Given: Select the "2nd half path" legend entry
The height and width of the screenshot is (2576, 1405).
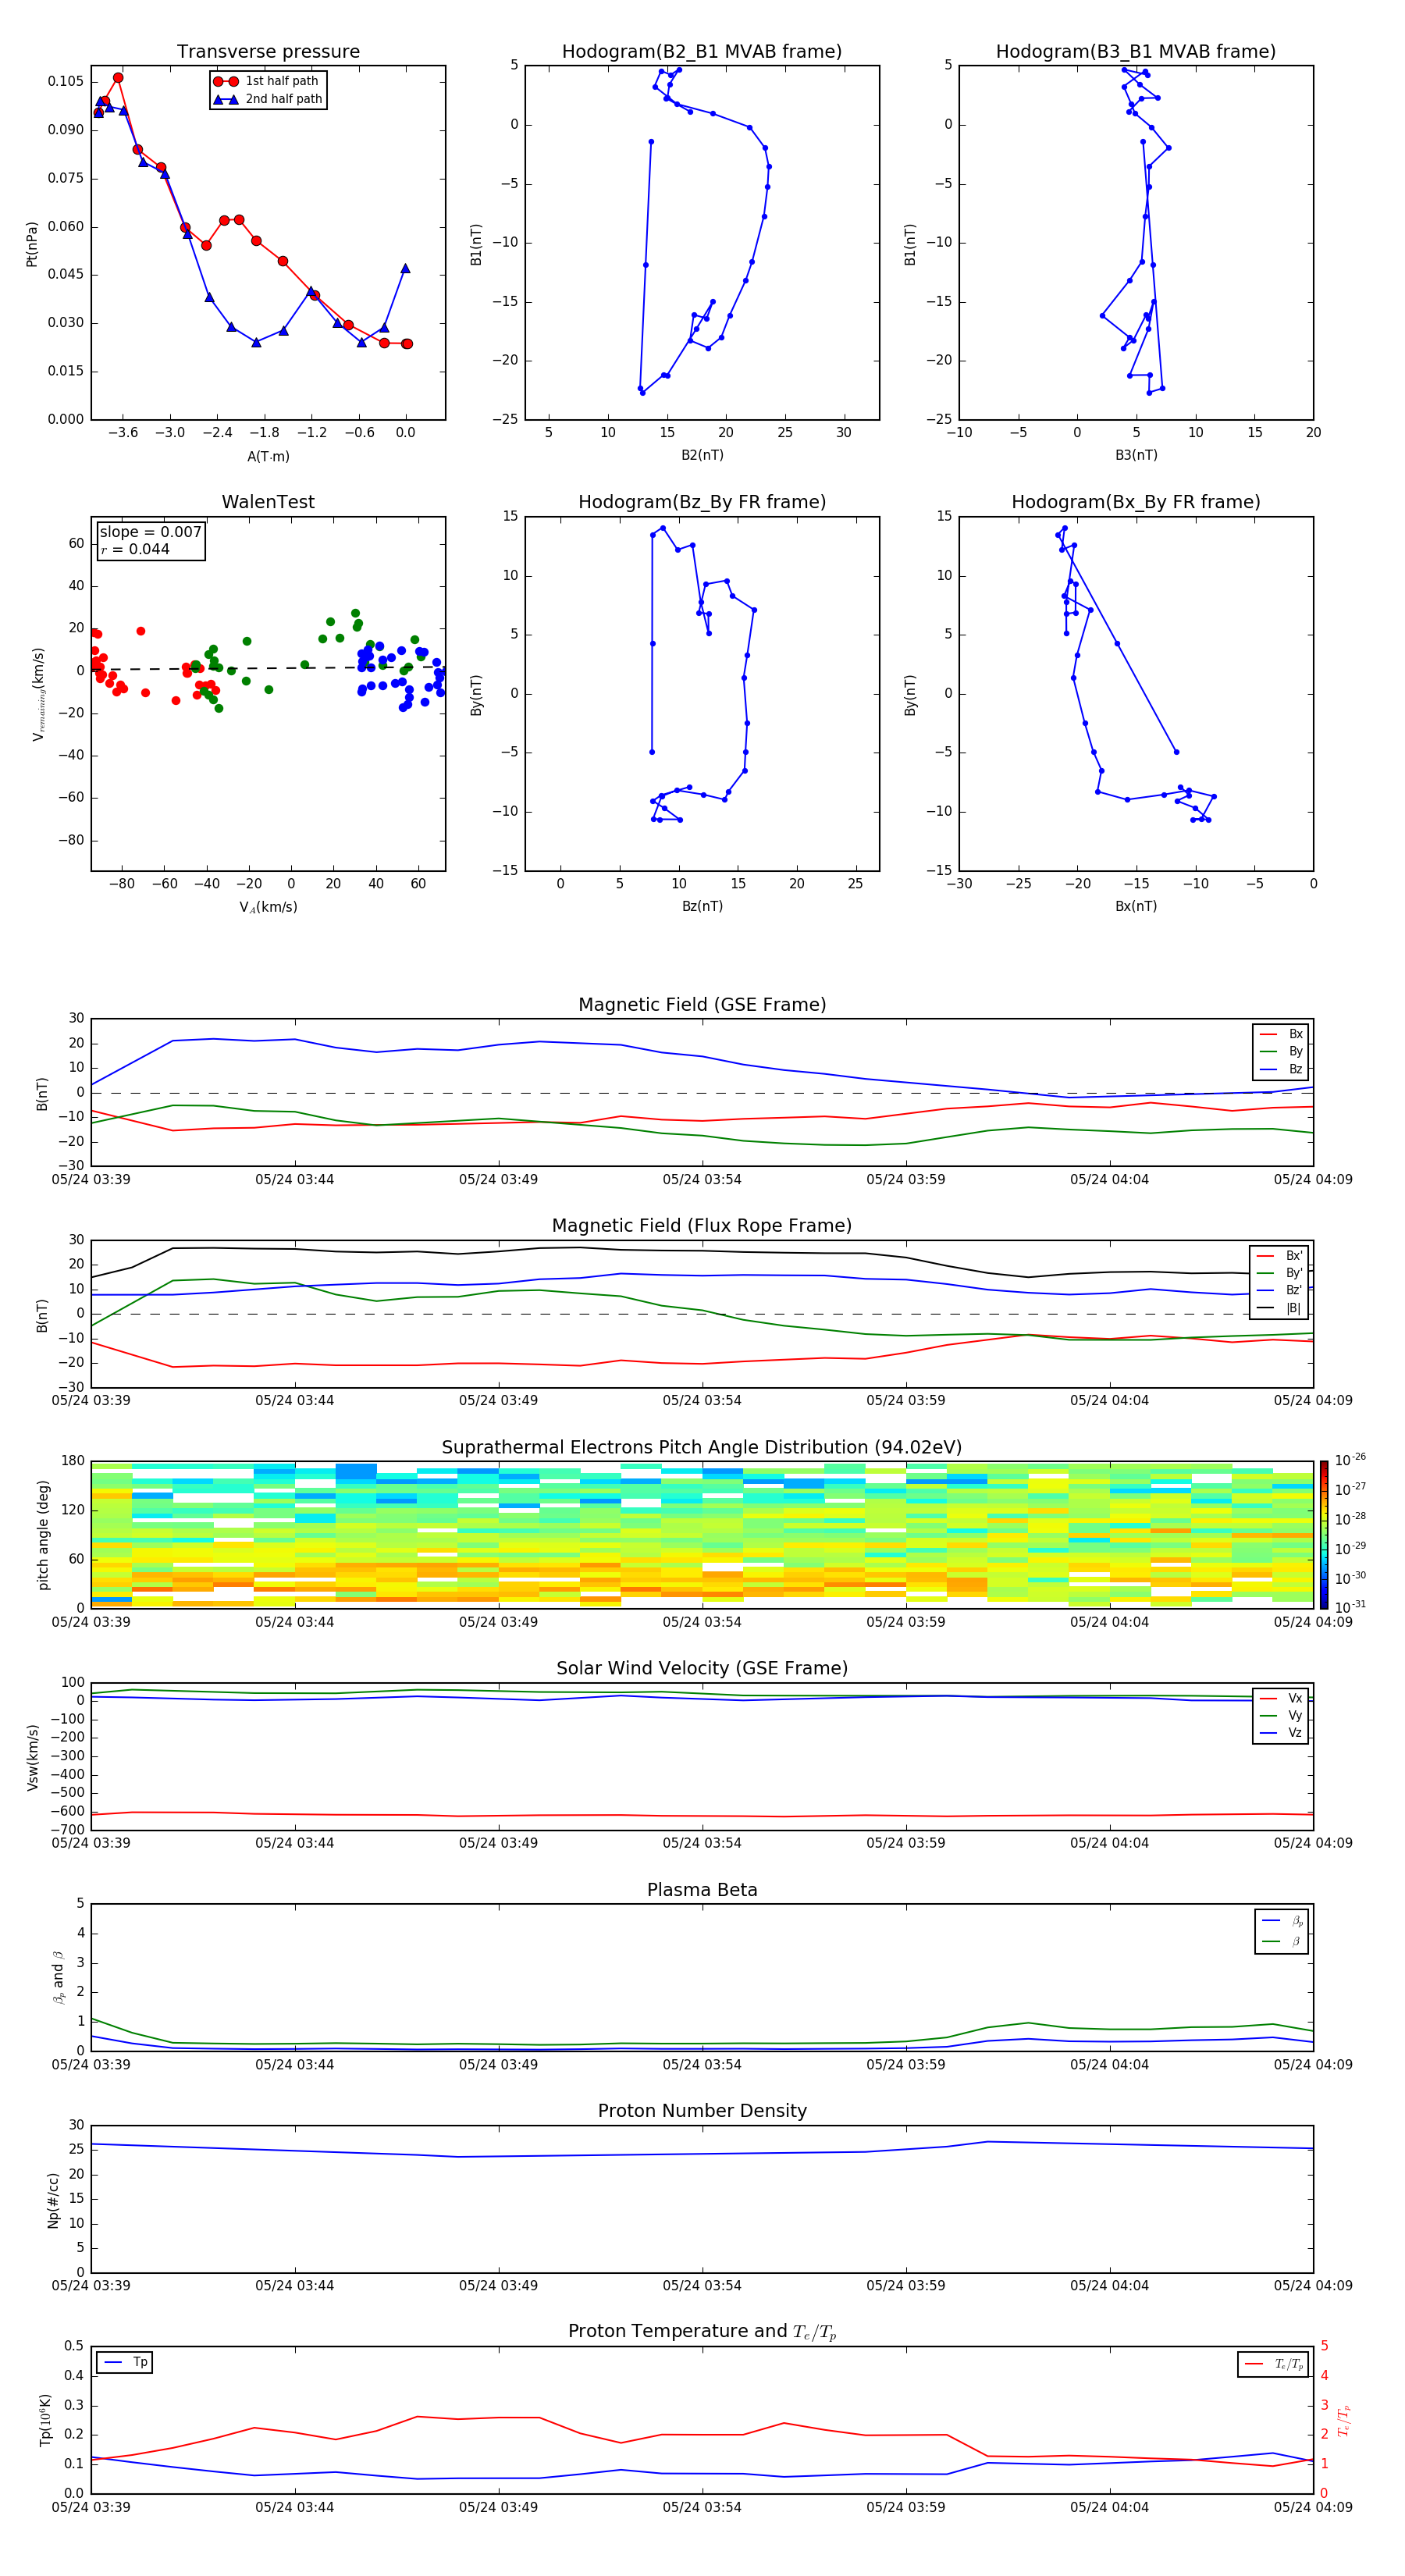Looking at the screenshot, I should click(x=268, y=99).
